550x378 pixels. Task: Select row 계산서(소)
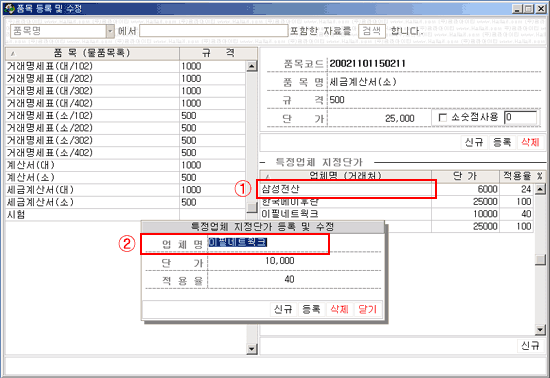click(125, 177)
